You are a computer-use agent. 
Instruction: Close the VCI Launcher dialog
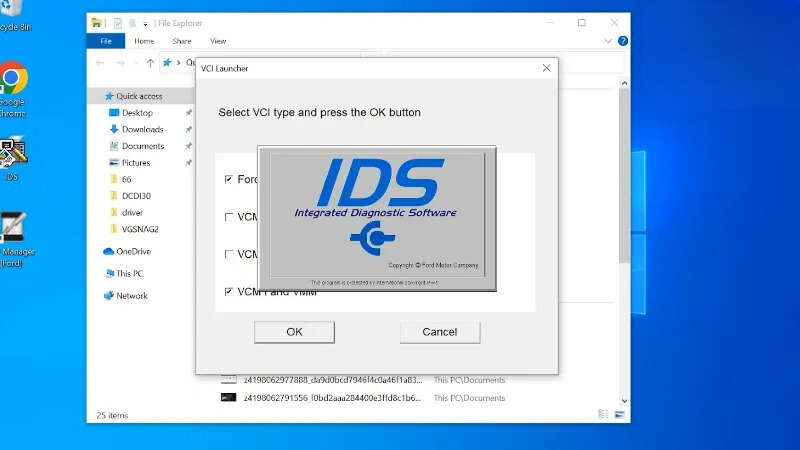(546, 68)
